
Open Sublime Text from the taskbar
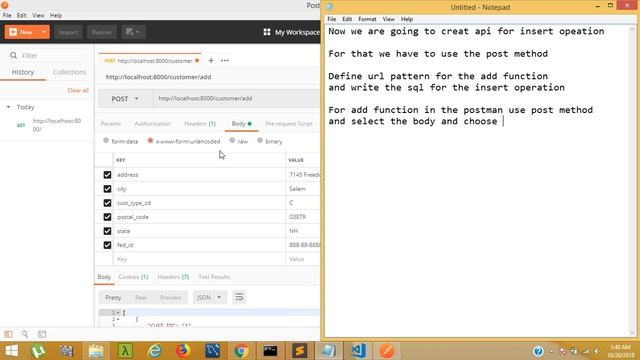(x=300, y=351)
